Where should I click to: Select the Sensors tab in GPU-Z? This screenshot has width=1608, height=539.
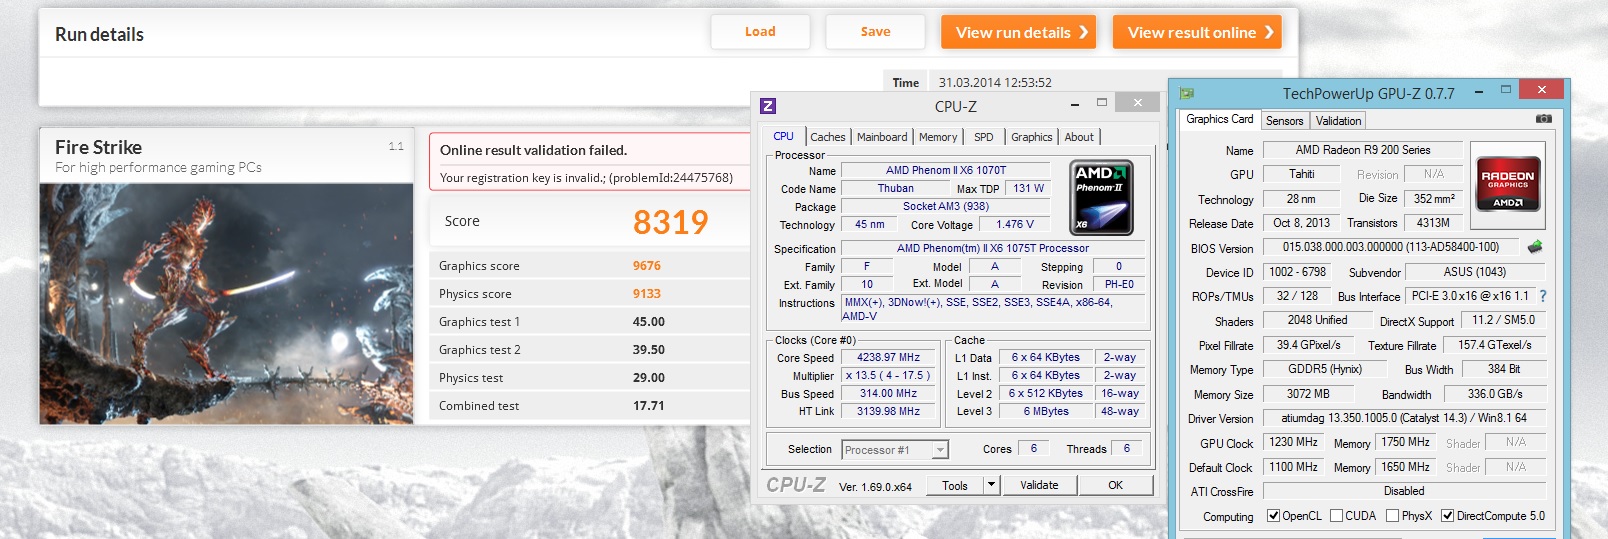[x=1285, y=121]
